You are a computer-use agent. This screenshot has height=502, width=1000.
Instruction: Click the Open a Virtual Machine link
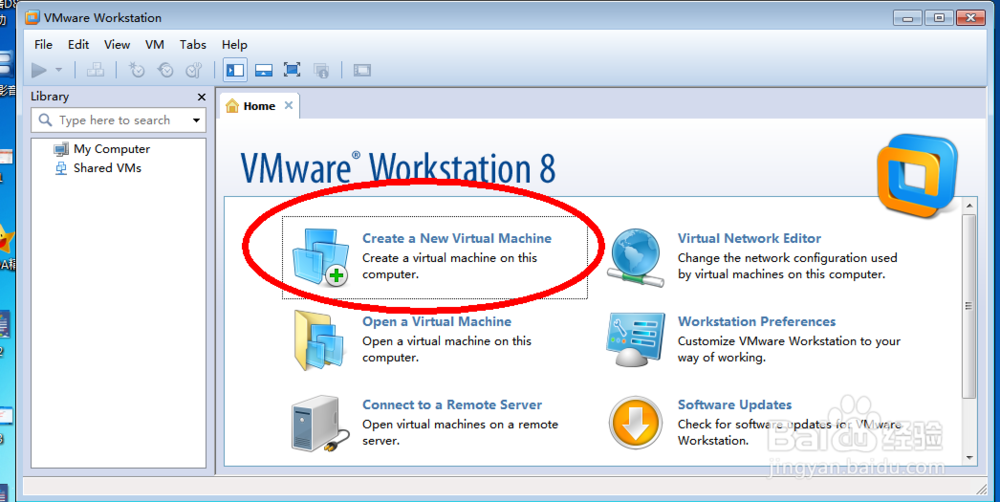[437, 321]
